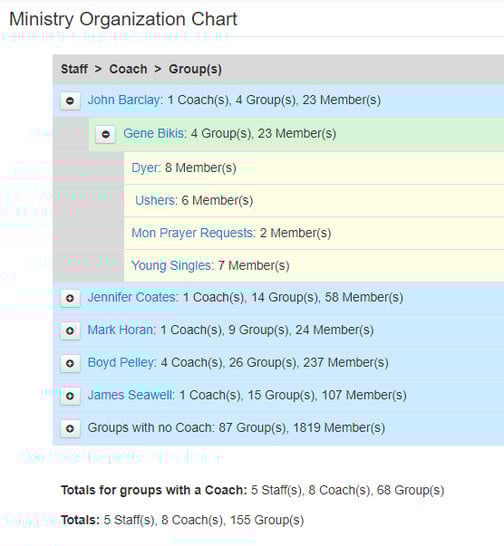Viewport: 504px width, 546px height.
Task: Open the Jennifer Coates link
Action: 133,297
